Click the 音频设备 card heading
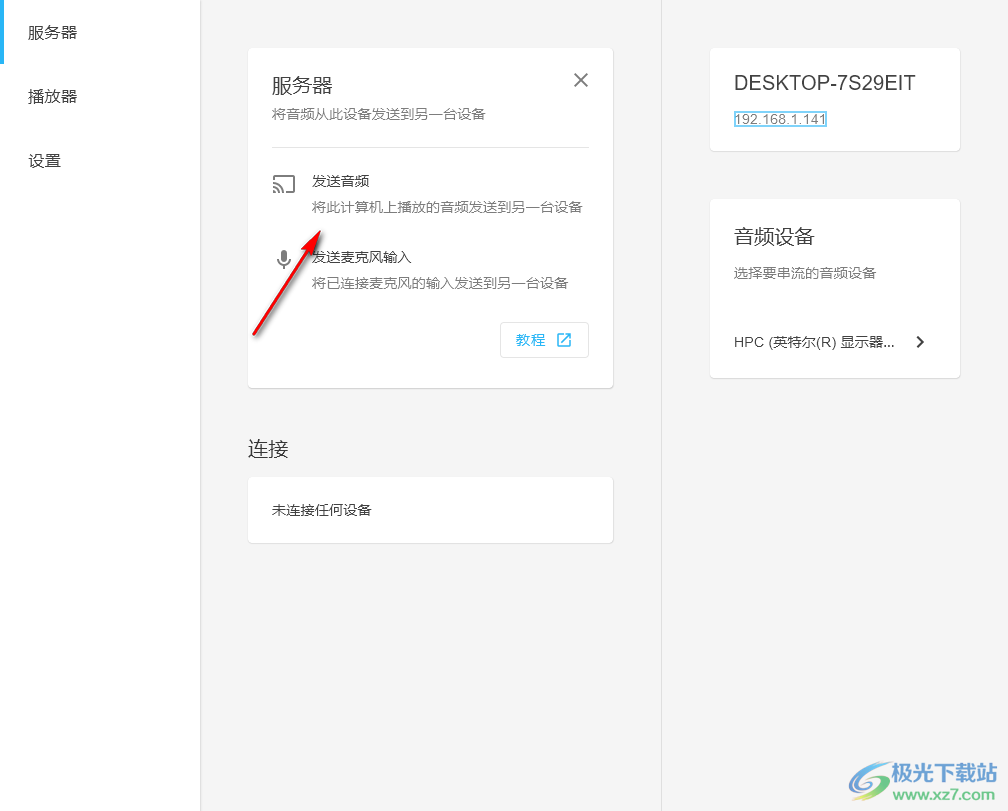Screen dimensions: 1008x811 pos(774,236)
